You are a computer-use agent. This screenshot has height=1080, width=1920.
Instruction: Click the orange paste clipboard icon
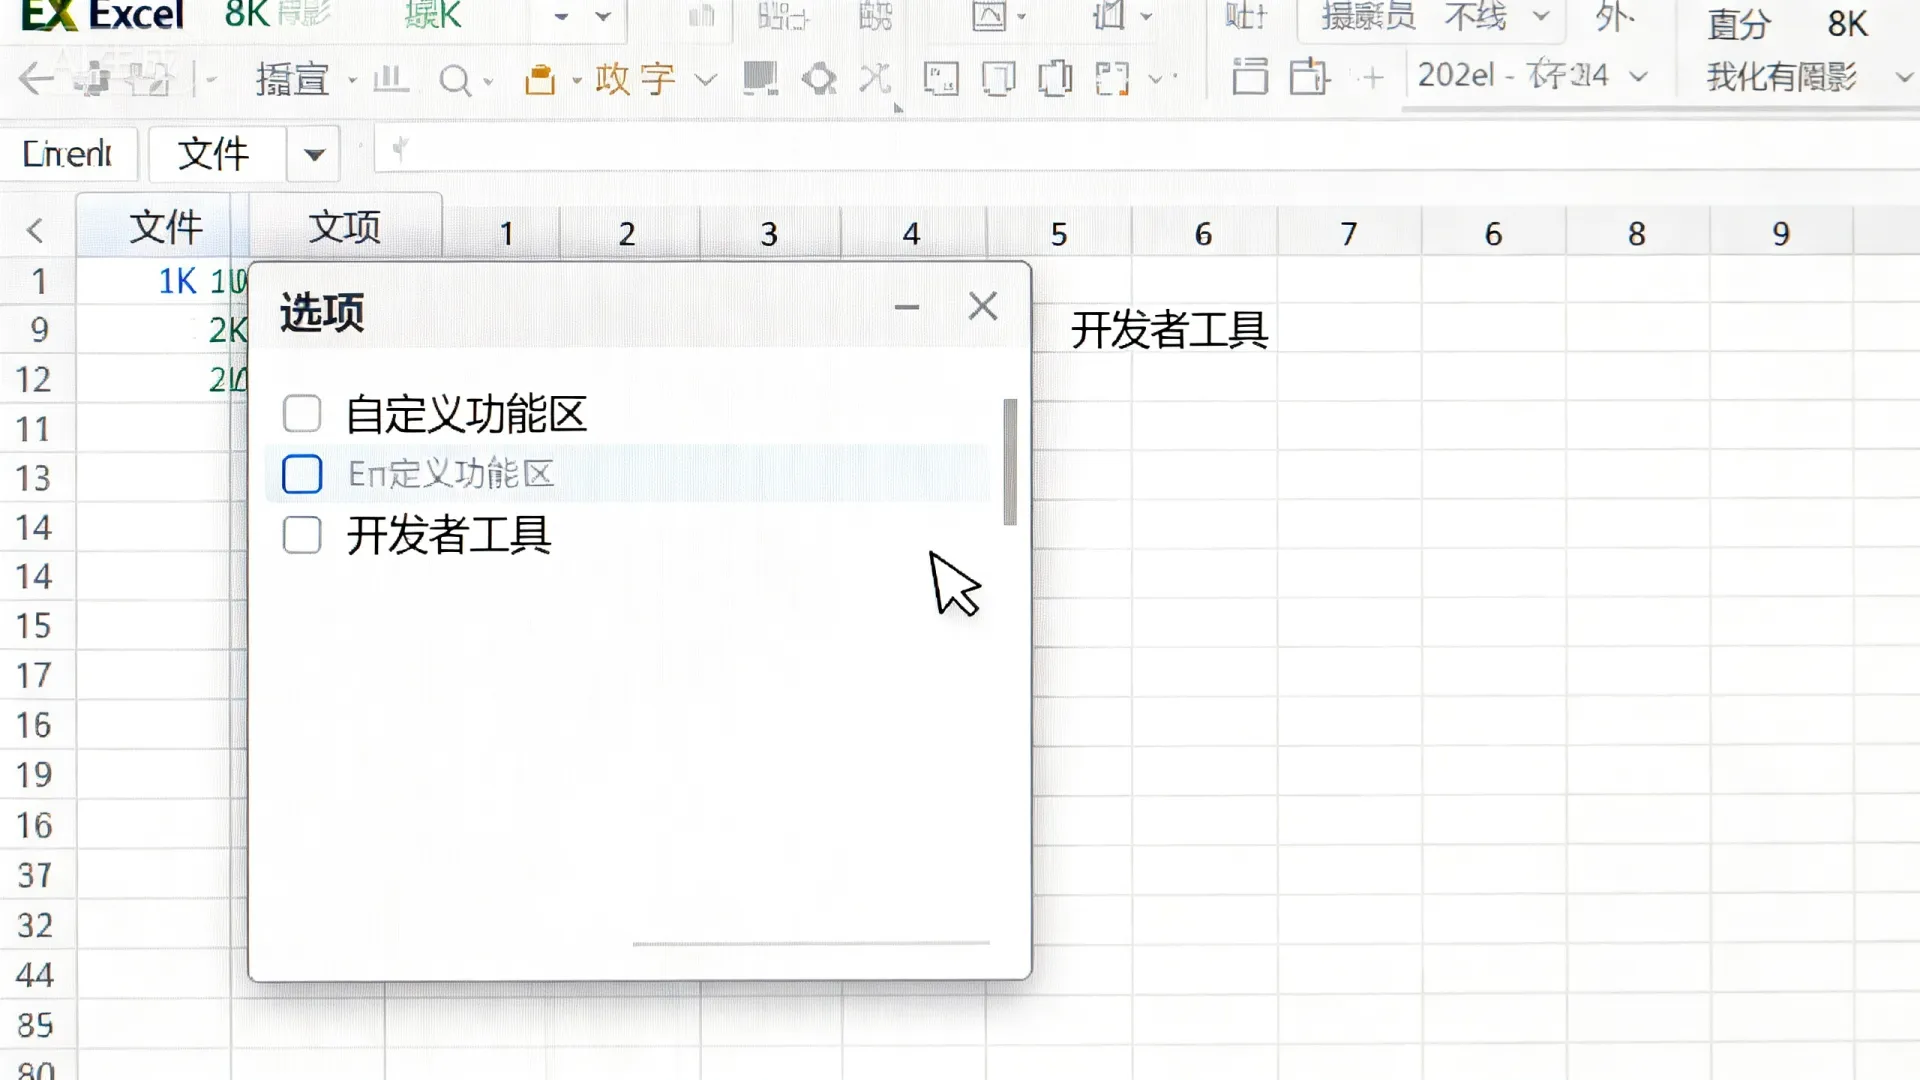coord(540,78)
